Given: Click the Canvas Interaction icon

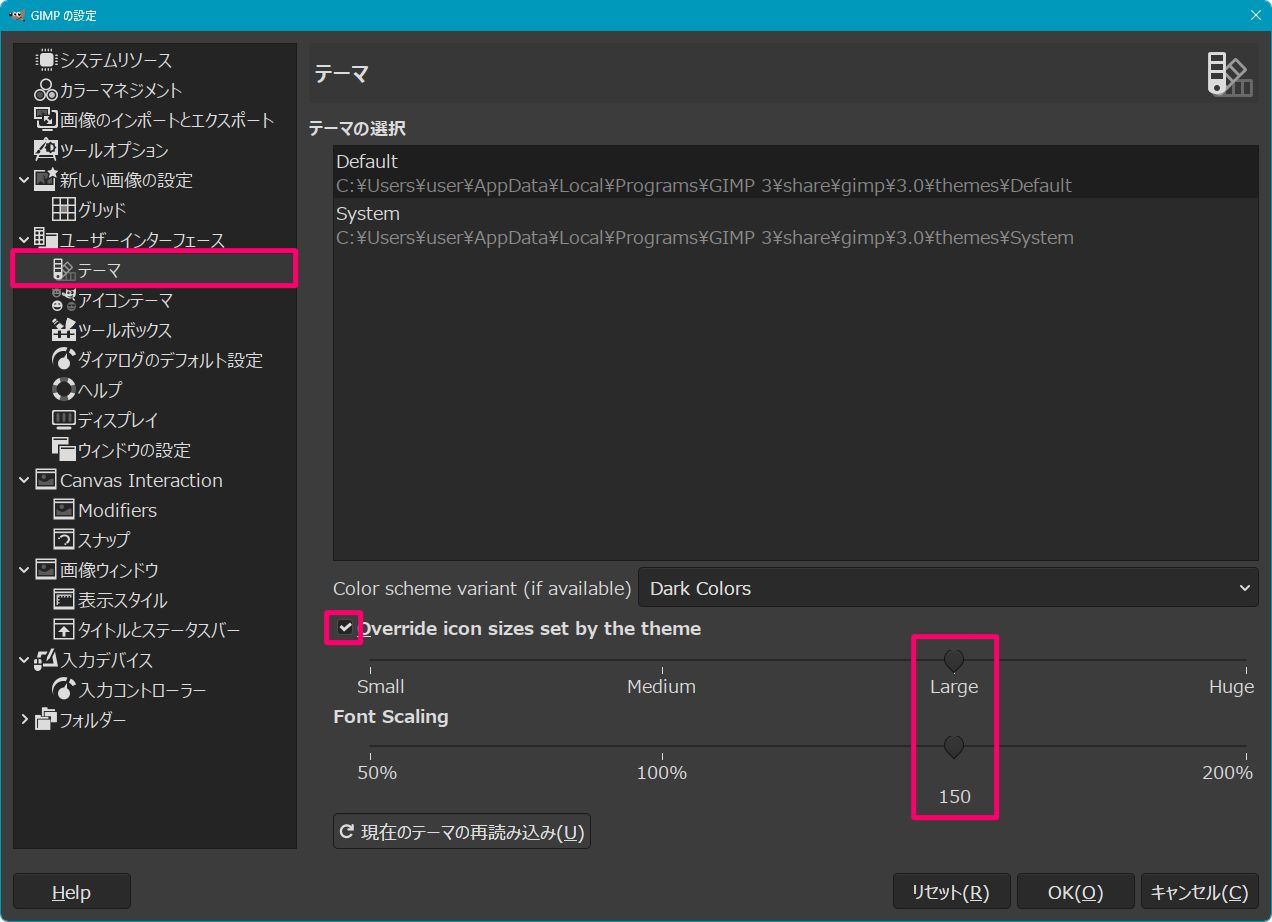Looking at the screenshot, I should 46,480.
